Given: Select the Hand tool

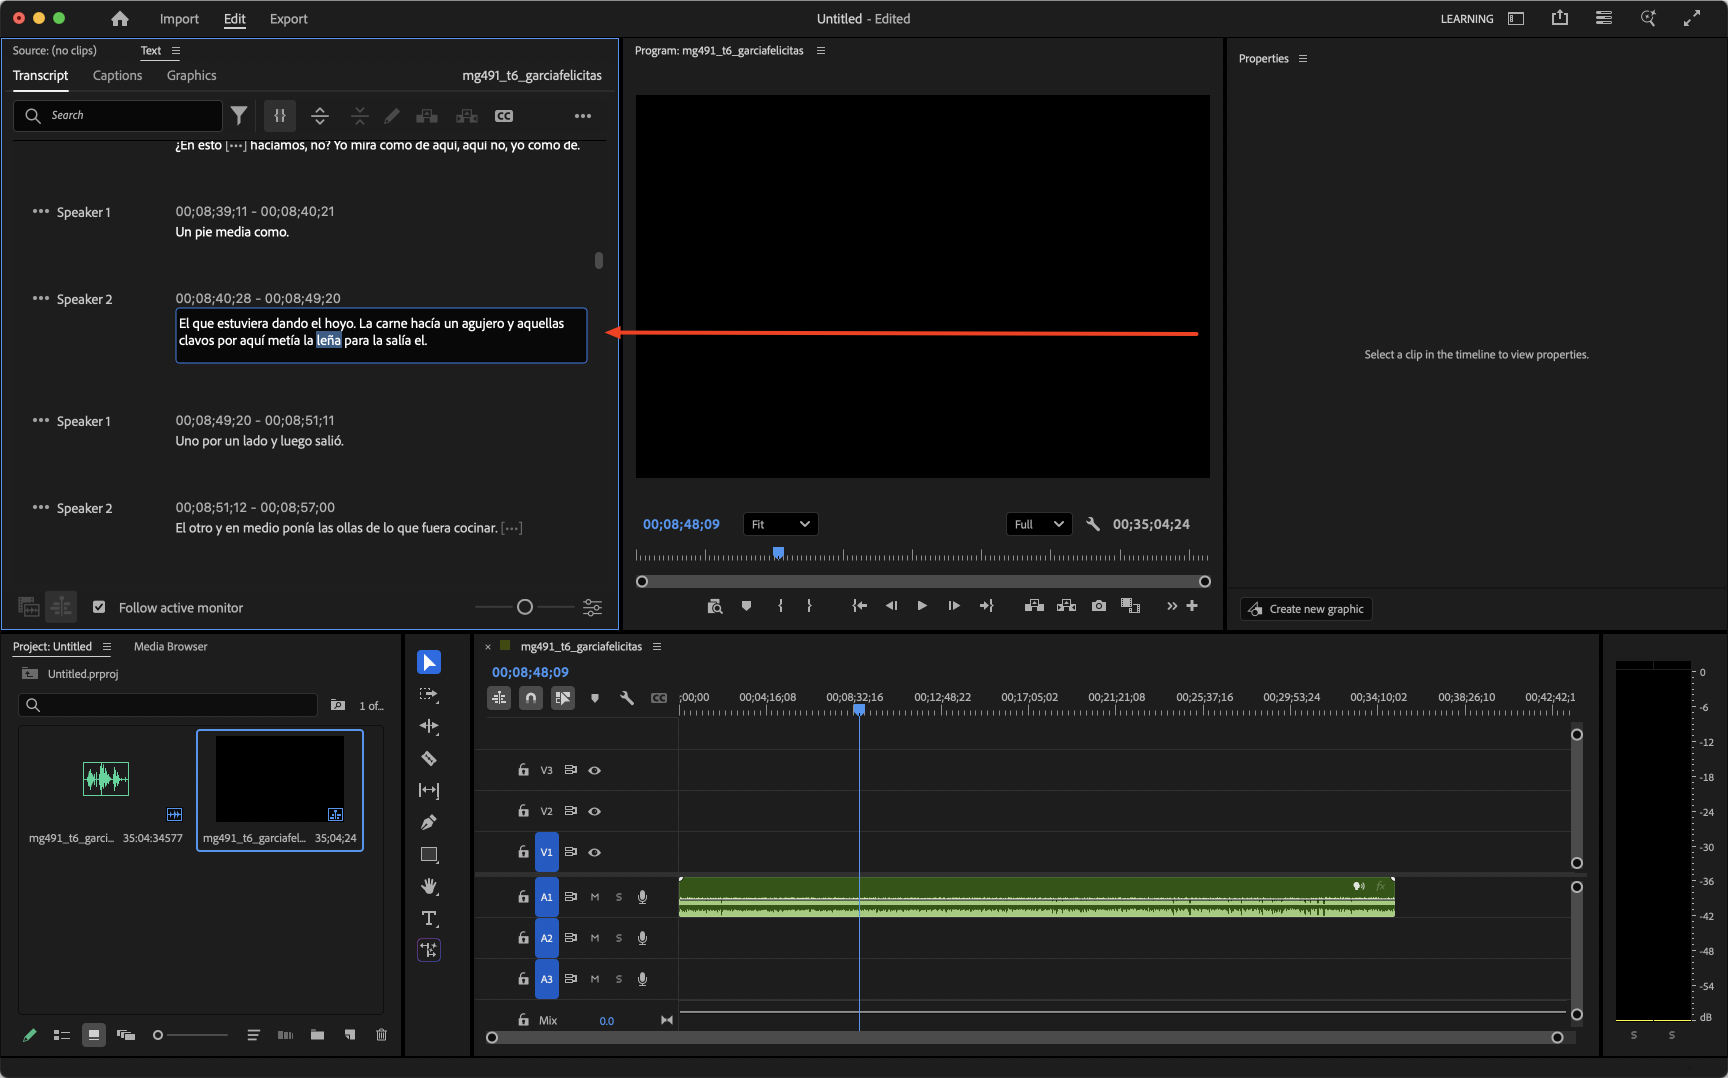Looking at the screenshot, I should [429, 887].
